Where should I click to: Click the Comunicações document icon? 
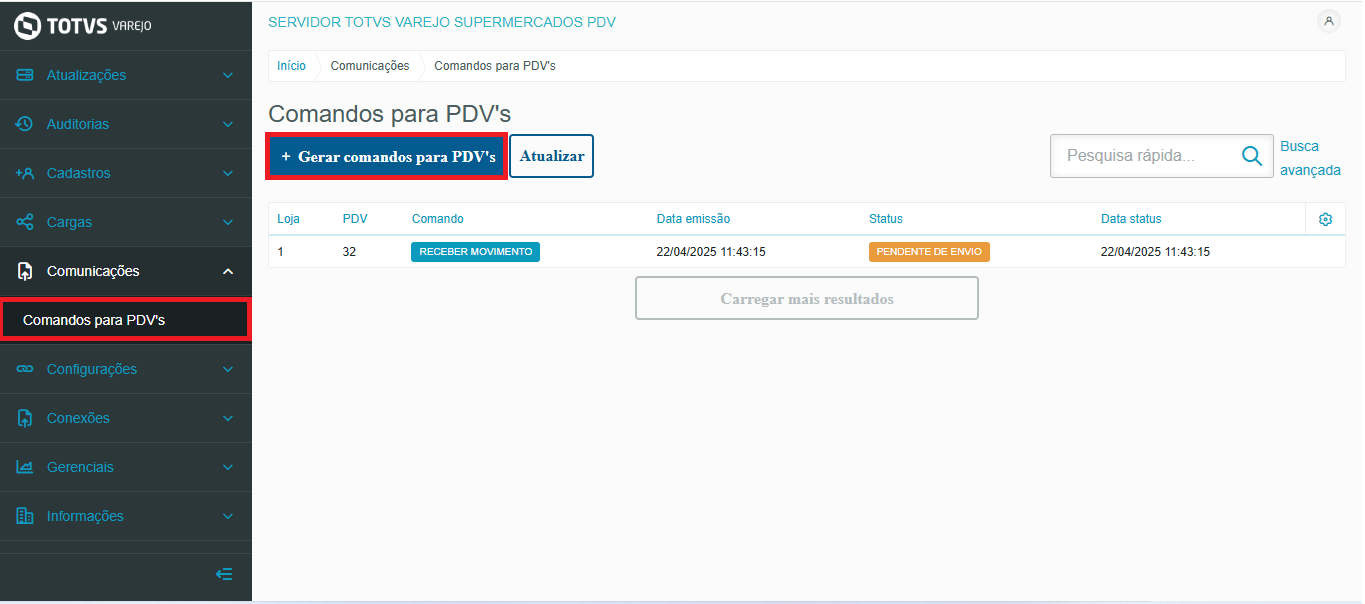point(26,271)
